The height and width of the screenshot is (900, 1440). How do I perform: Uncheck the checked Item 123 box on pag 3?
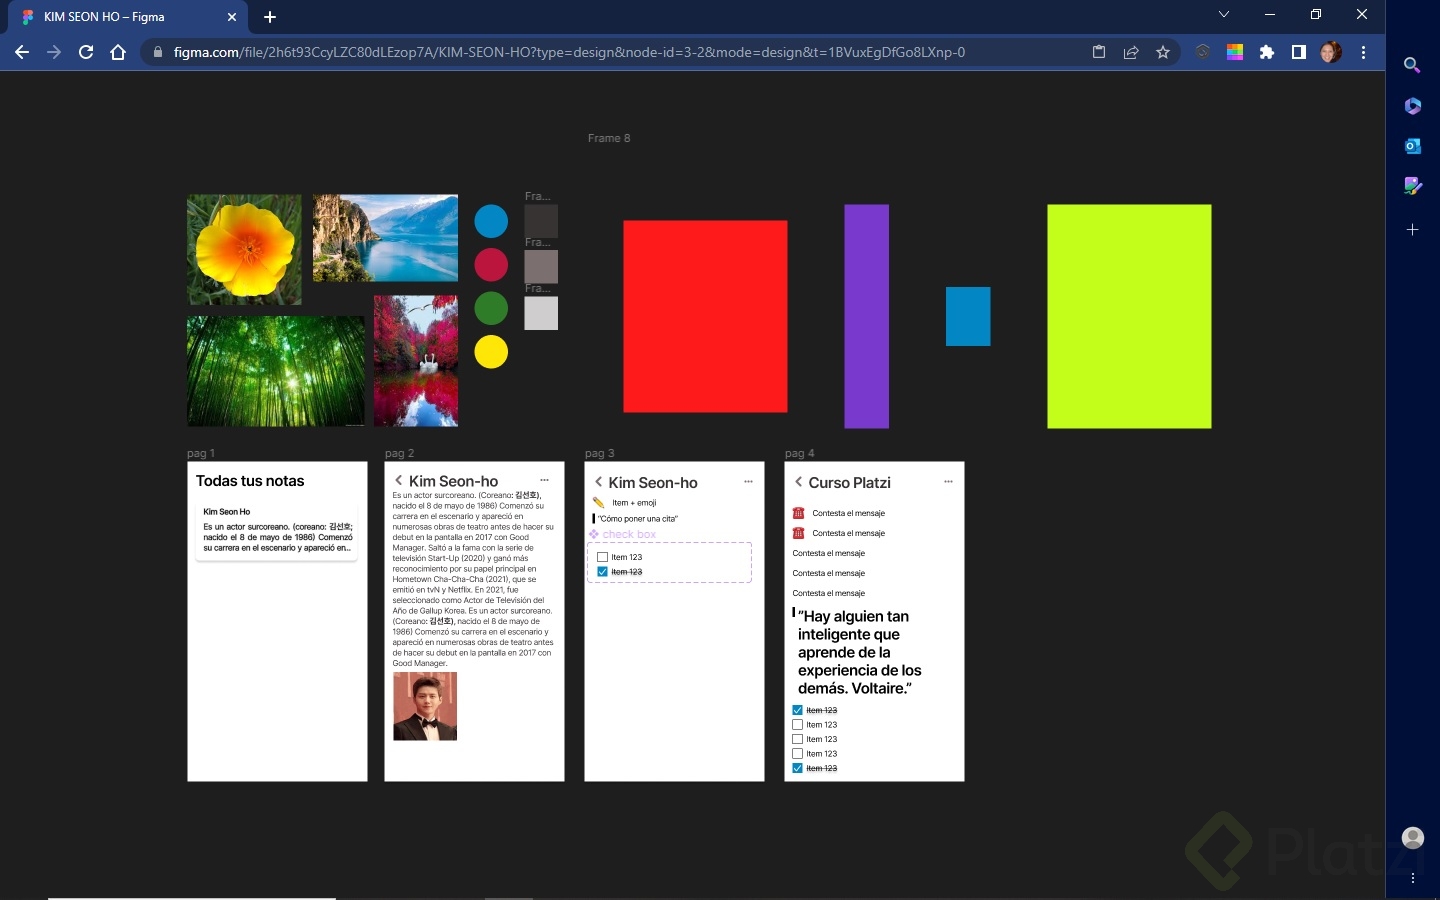point(602,572)
